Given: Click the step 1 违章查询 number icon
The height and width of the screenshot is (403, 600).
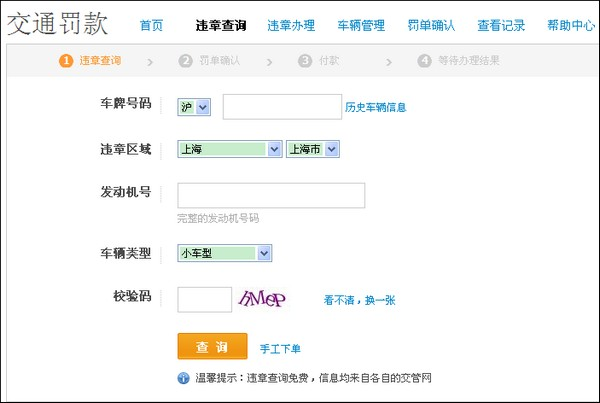Looking at the screenshot, I should pos(66,61).
